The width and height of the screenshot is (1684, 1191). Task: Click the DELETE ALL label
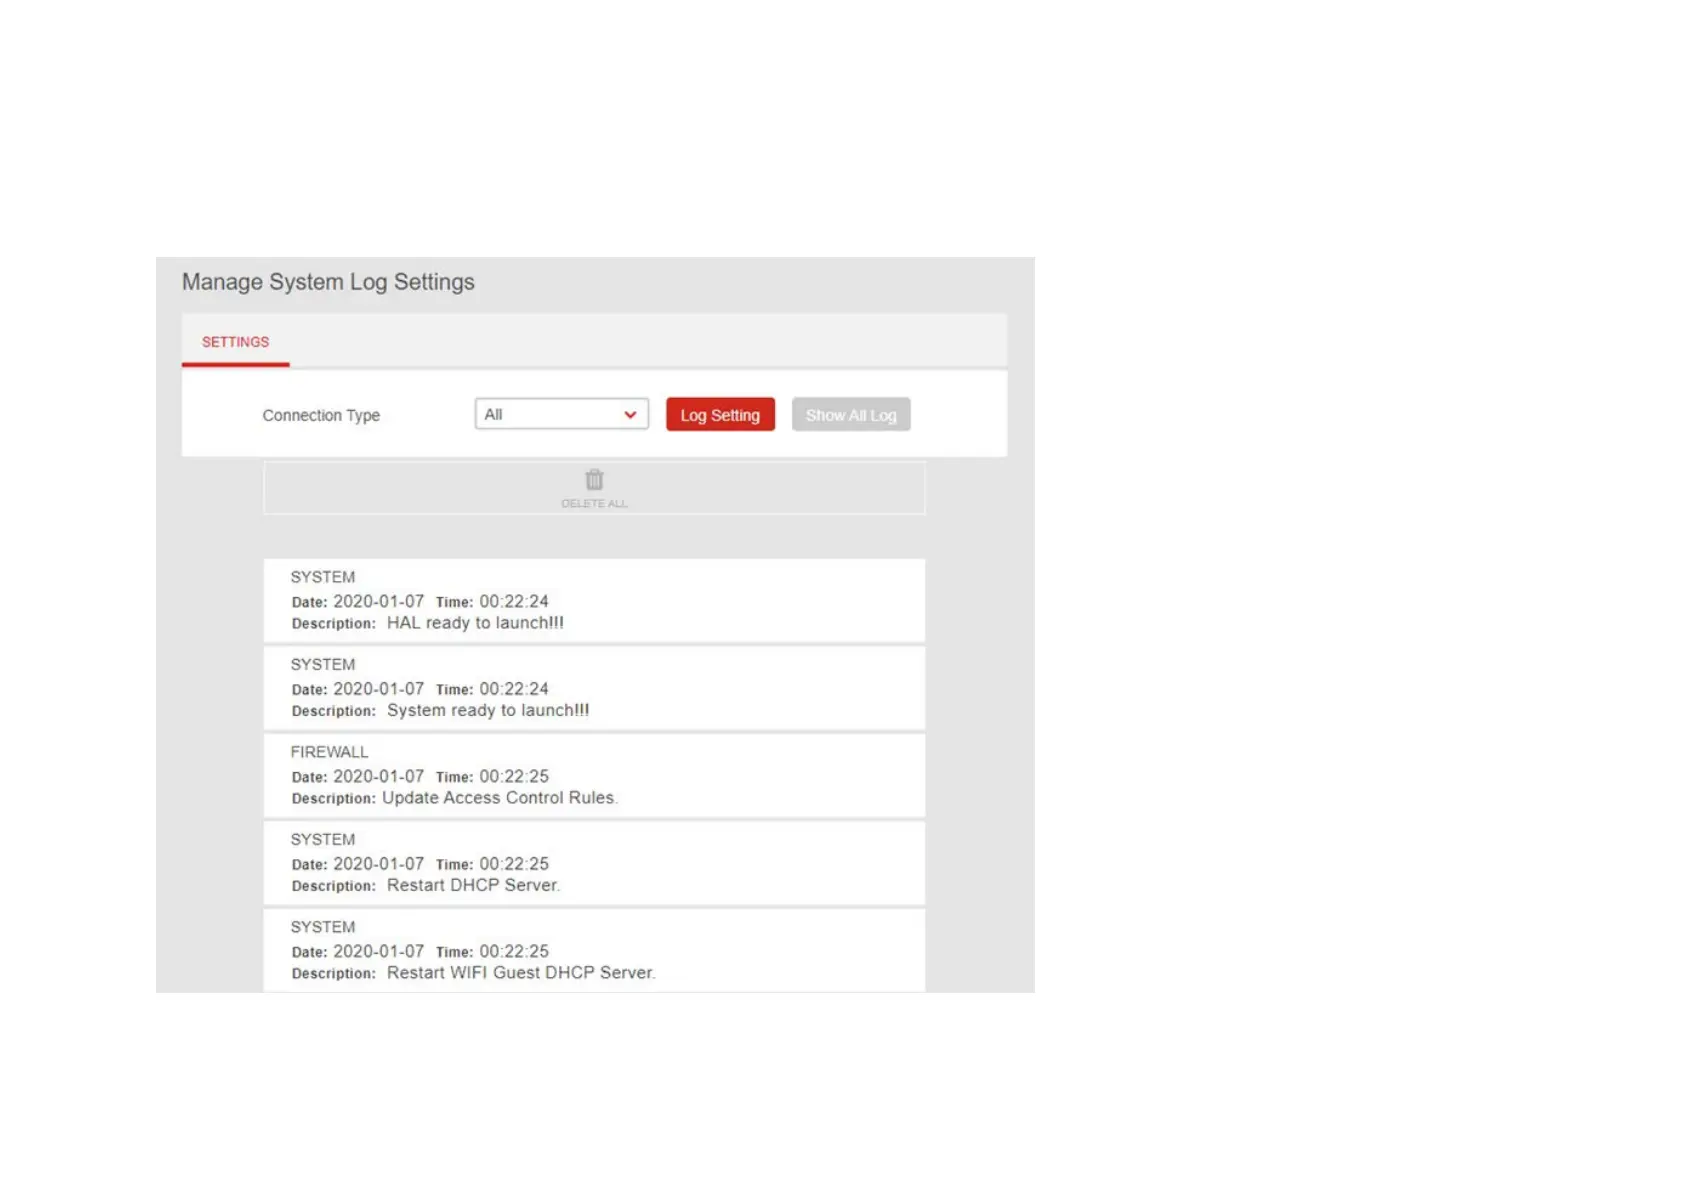tap(594, 504)
